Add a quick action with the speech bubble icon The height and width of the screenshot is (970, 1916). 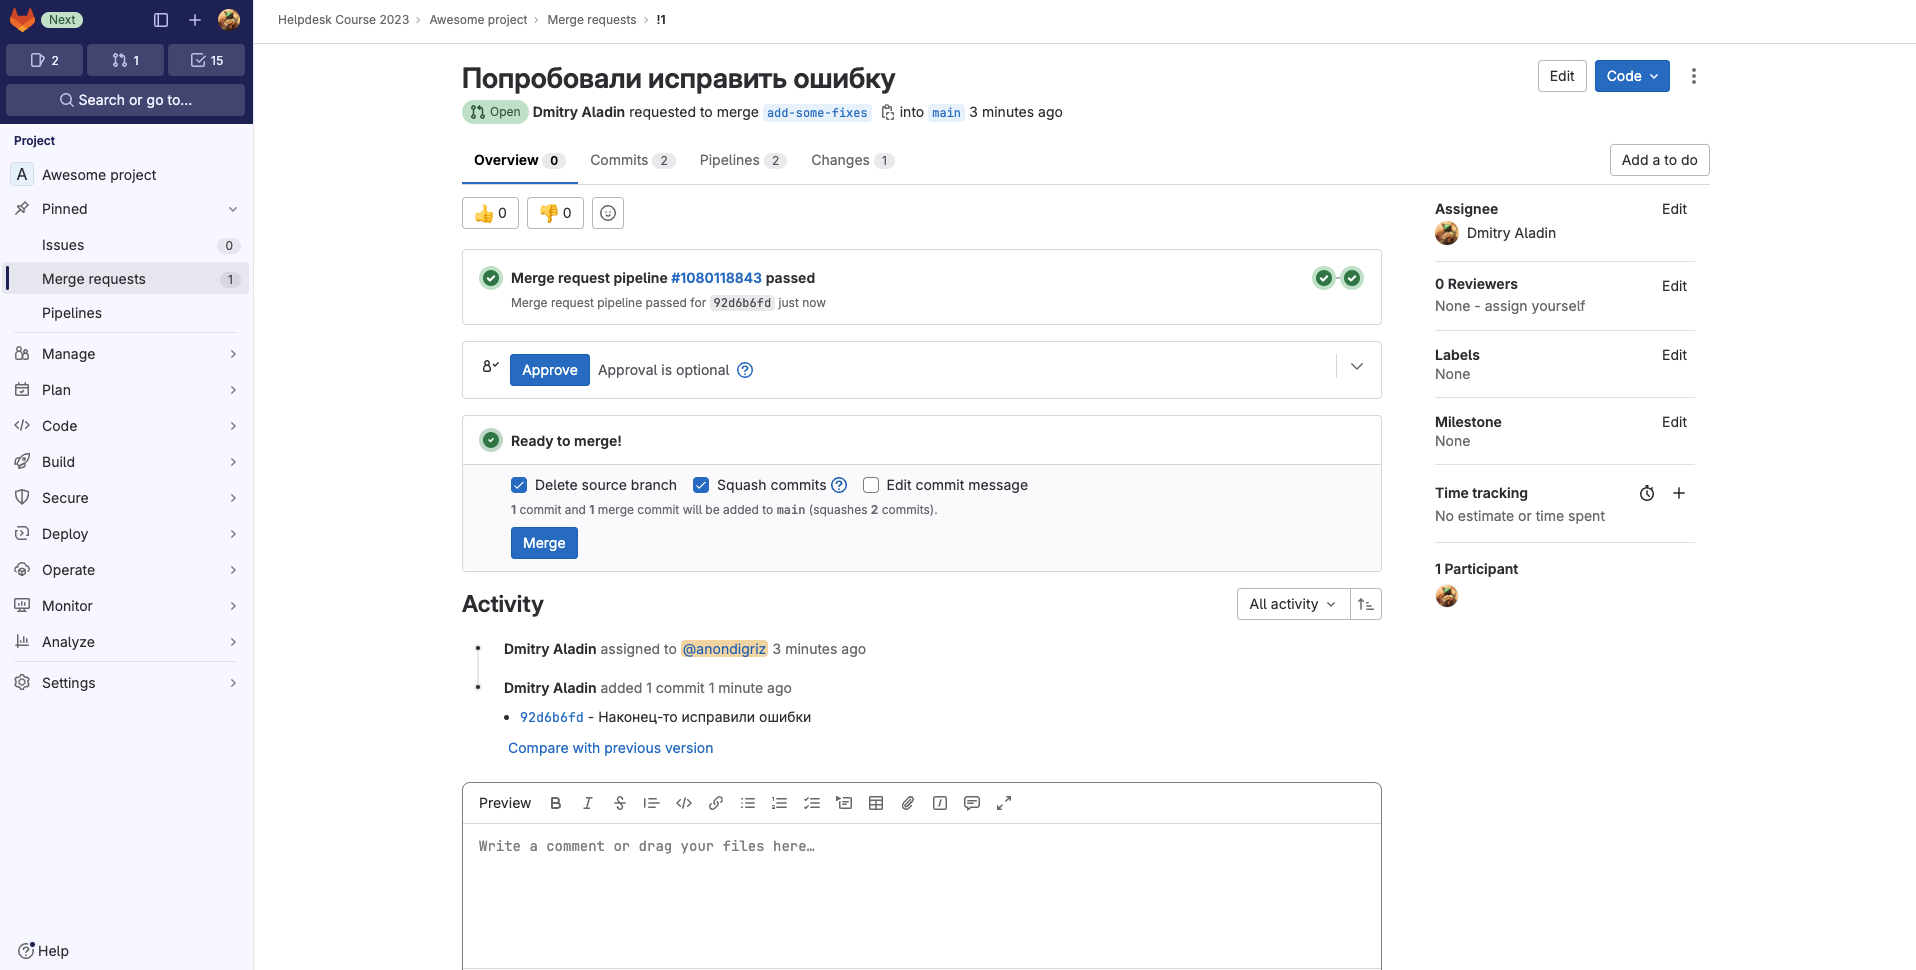971,803
